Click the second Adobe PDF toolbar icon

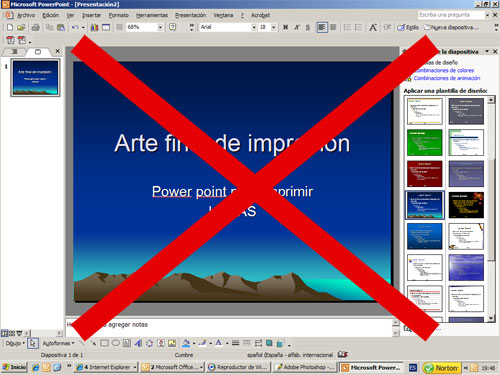click(22, 40)
